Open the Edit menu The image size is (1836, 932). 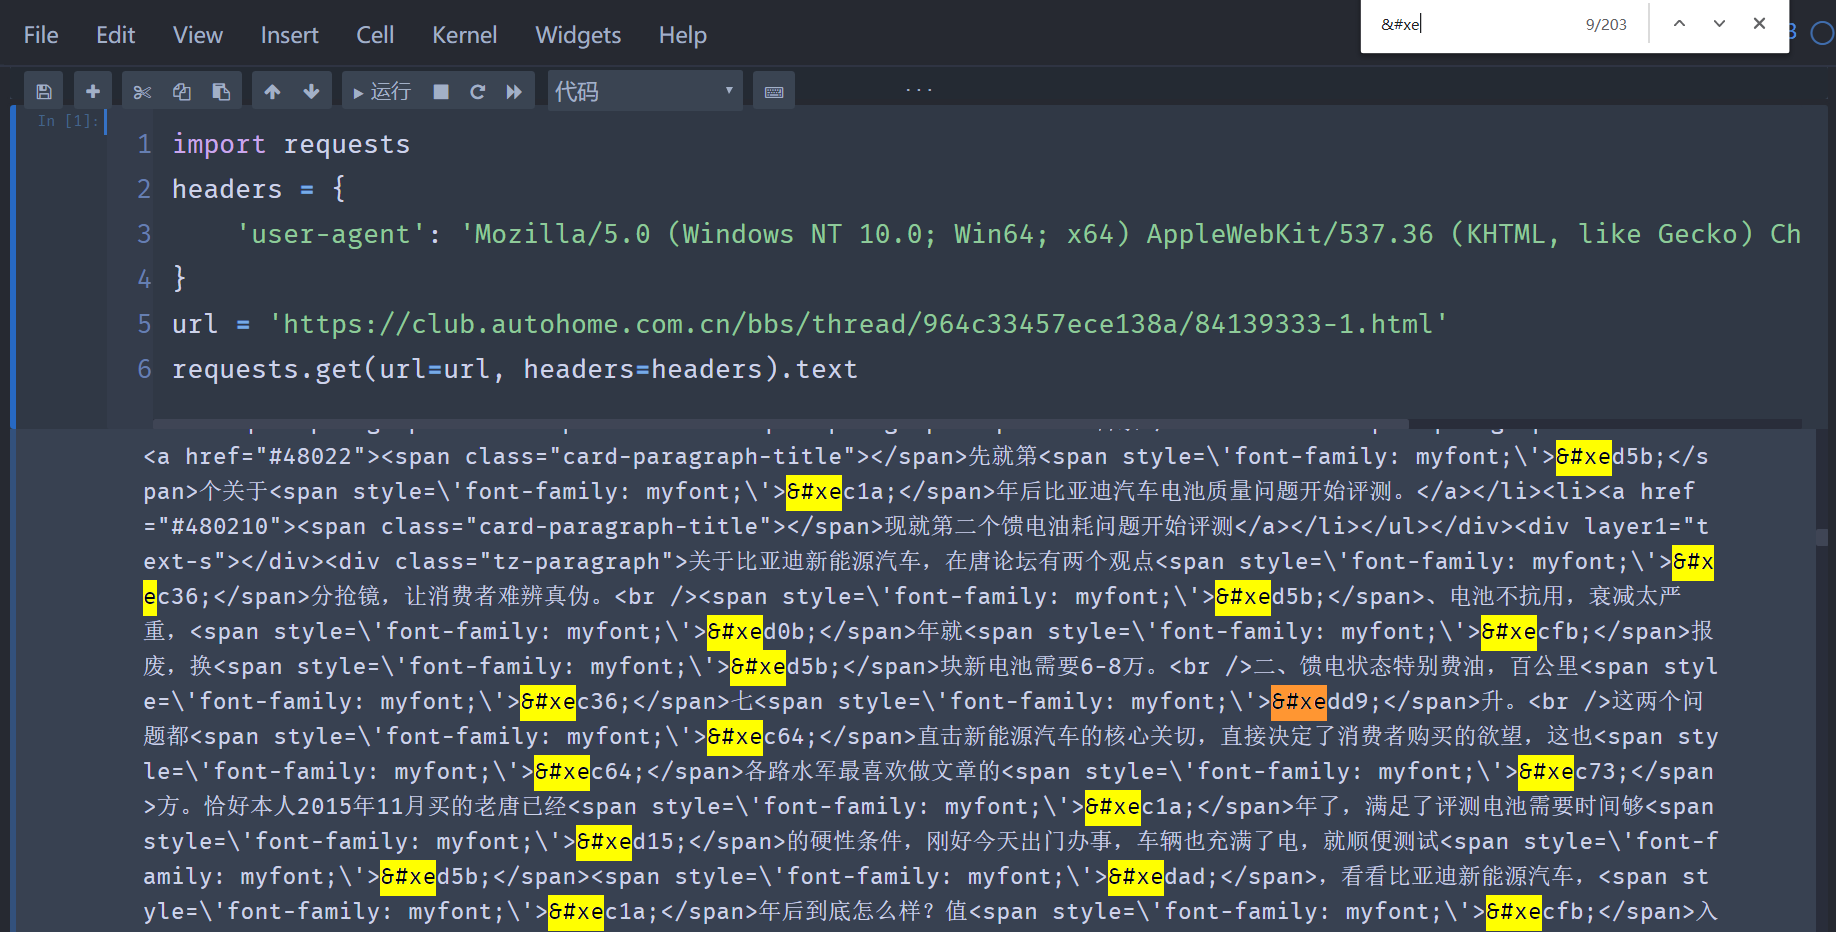[x=115, y=35]
